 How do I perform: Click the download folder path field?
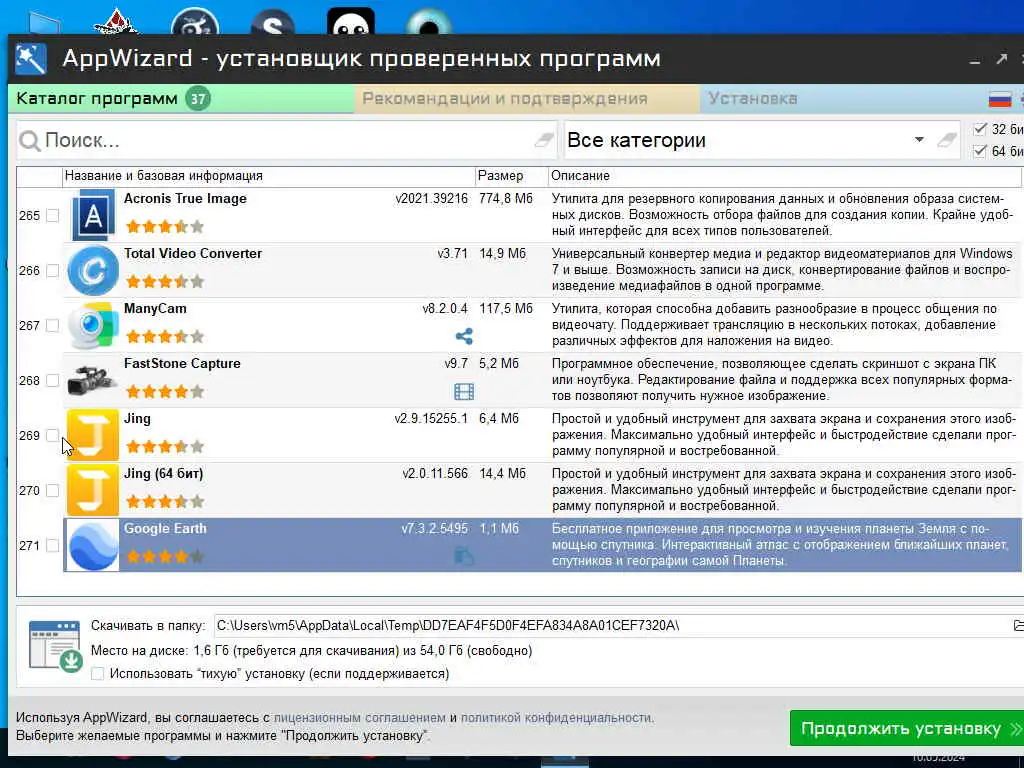point(611,626)
